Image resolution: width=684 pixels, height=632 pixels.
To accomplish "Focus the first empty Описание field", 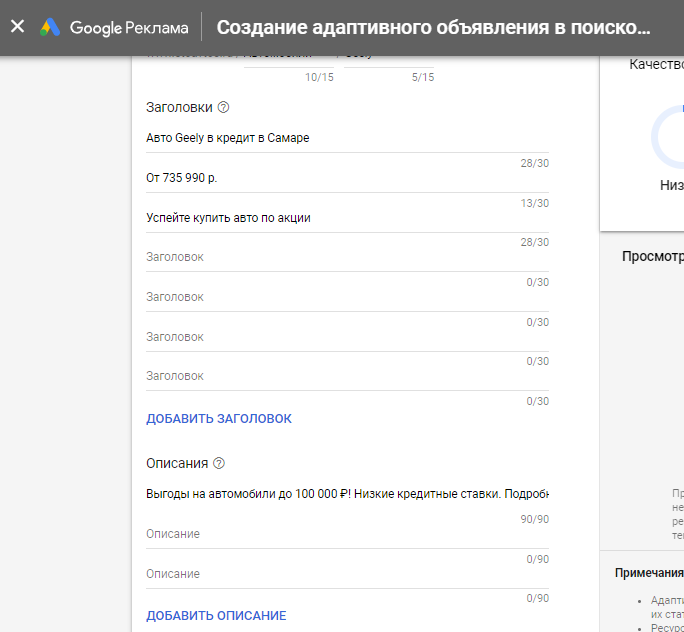I will click(x=347, y=534).
